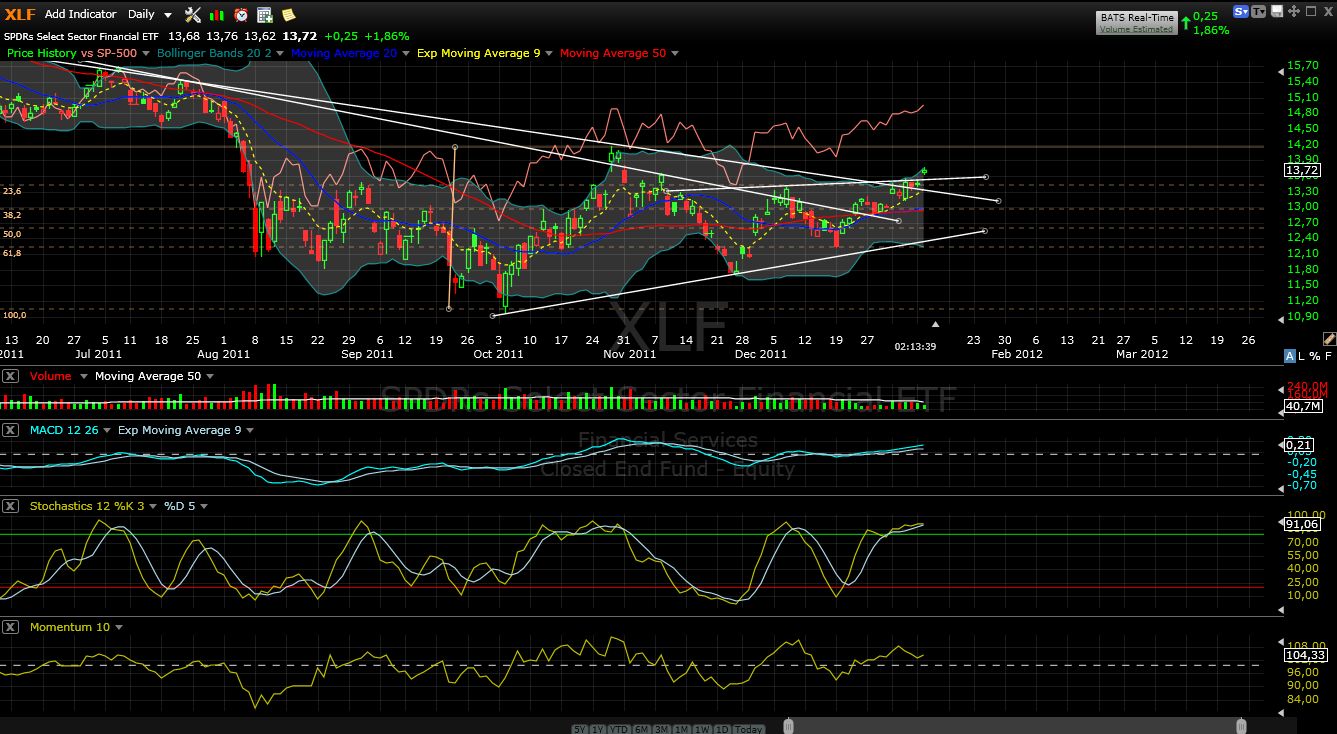Click the candlestick chart style icon

tap(217, 15)
